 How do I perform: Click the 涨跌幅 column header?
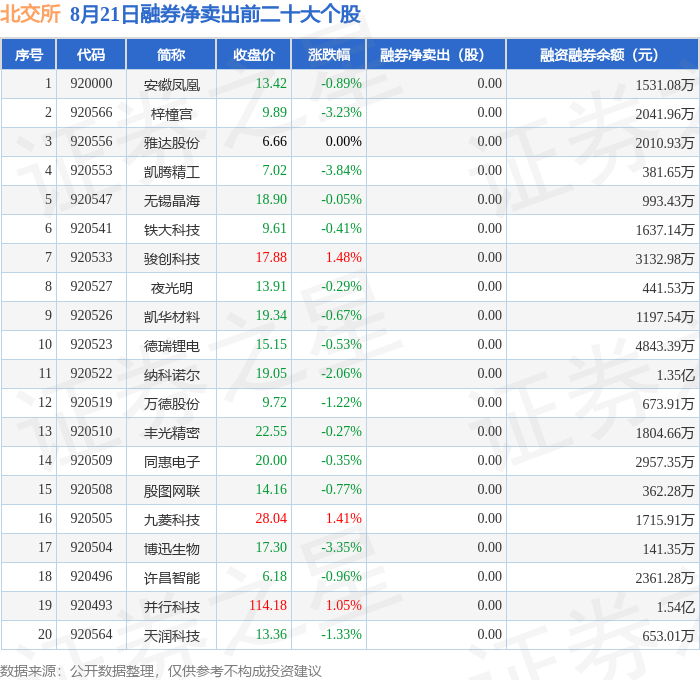pos(329,54)
